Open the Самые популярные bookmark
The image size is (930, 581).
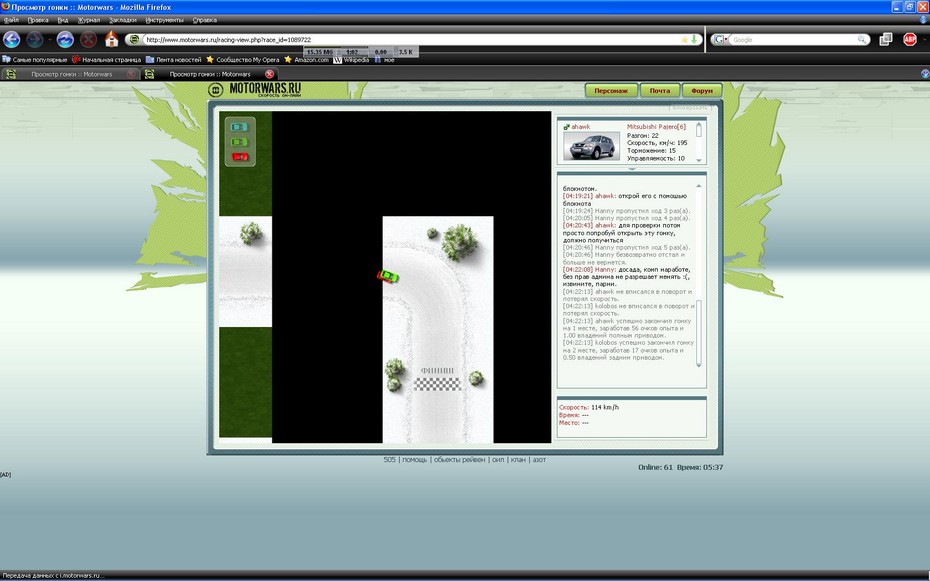click(x=34, y=59)
